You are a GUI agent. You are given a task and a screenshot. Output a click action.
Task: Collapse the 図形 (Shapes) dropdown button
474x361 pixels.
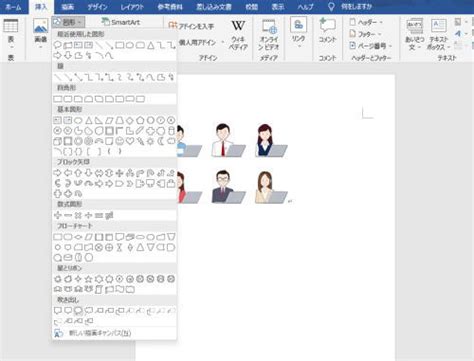click(68, 22)
